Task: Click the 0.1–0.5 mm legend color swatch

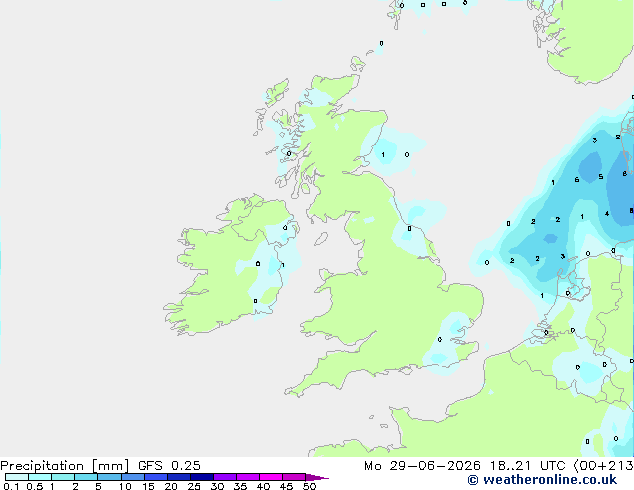Action: click(17, 477)
